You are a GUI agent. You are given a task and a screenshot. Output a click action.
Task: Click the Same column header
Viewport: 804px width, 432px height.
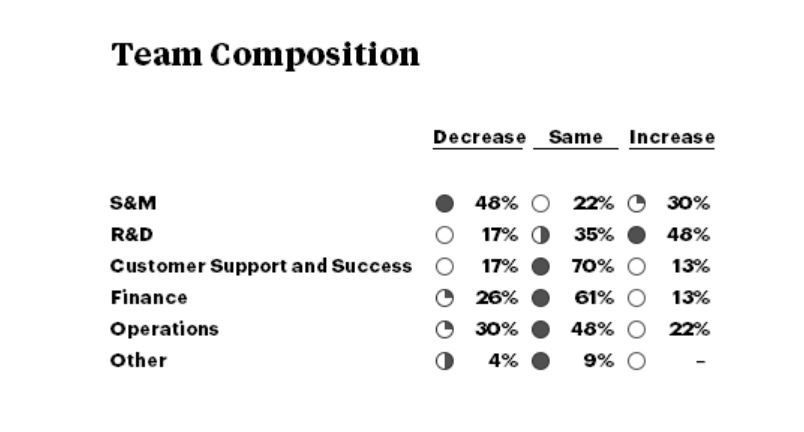click(x=575, y=137)
